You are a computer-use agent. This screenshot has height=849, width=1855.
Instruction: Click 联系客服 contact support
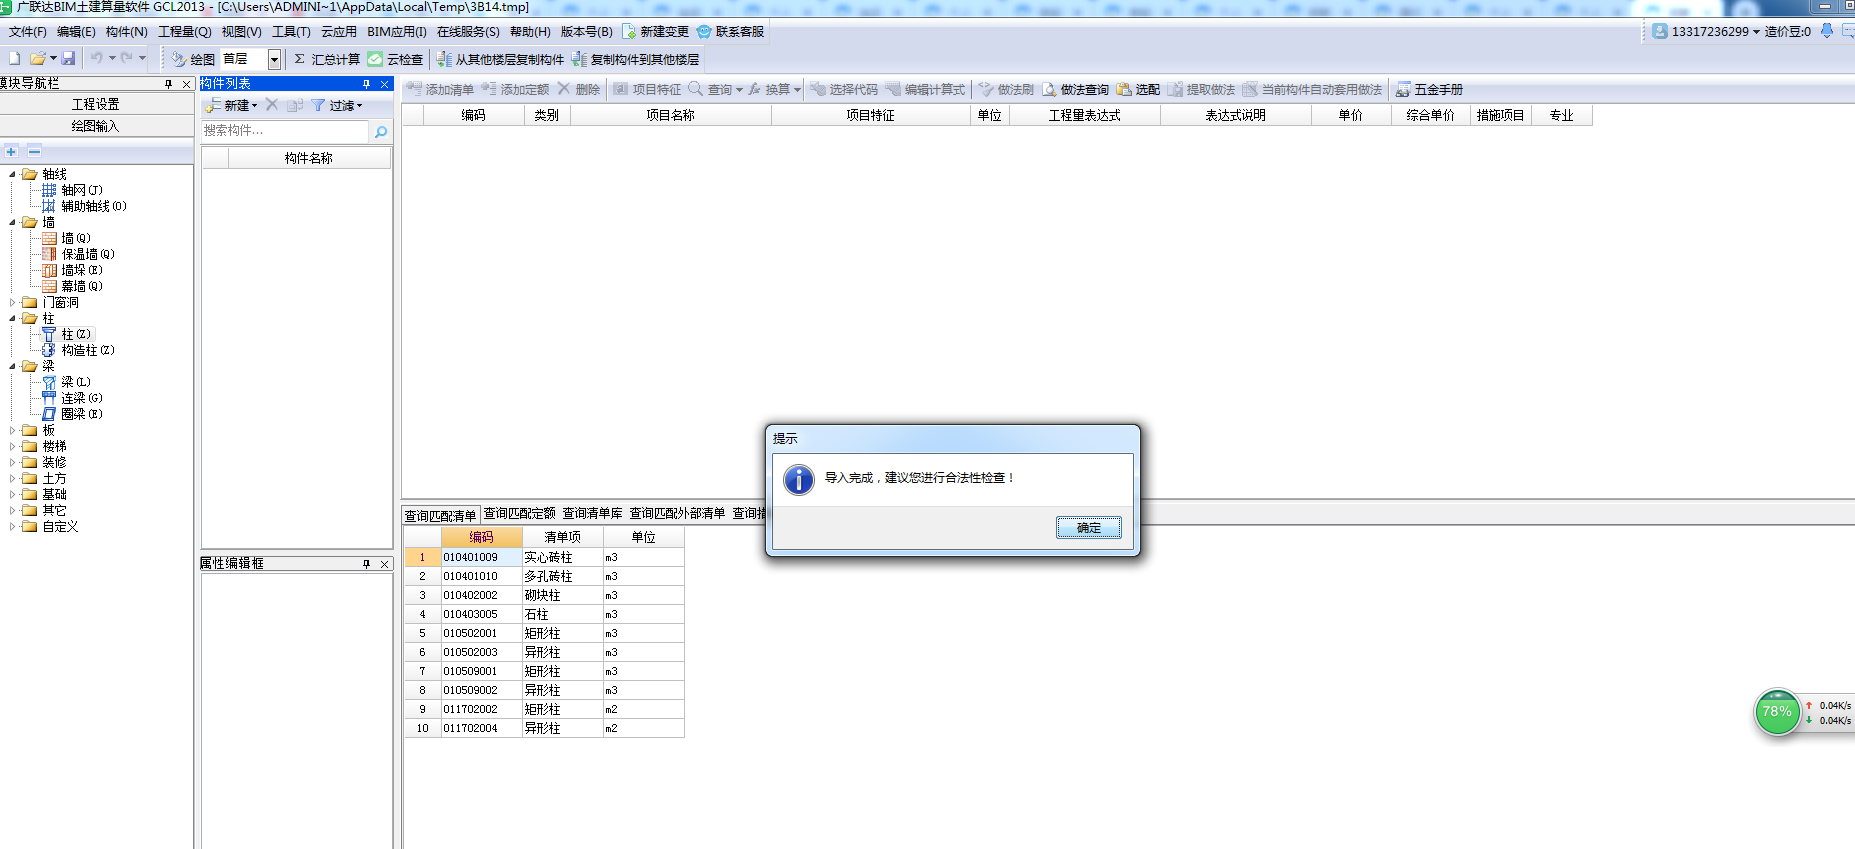point(731,32)
